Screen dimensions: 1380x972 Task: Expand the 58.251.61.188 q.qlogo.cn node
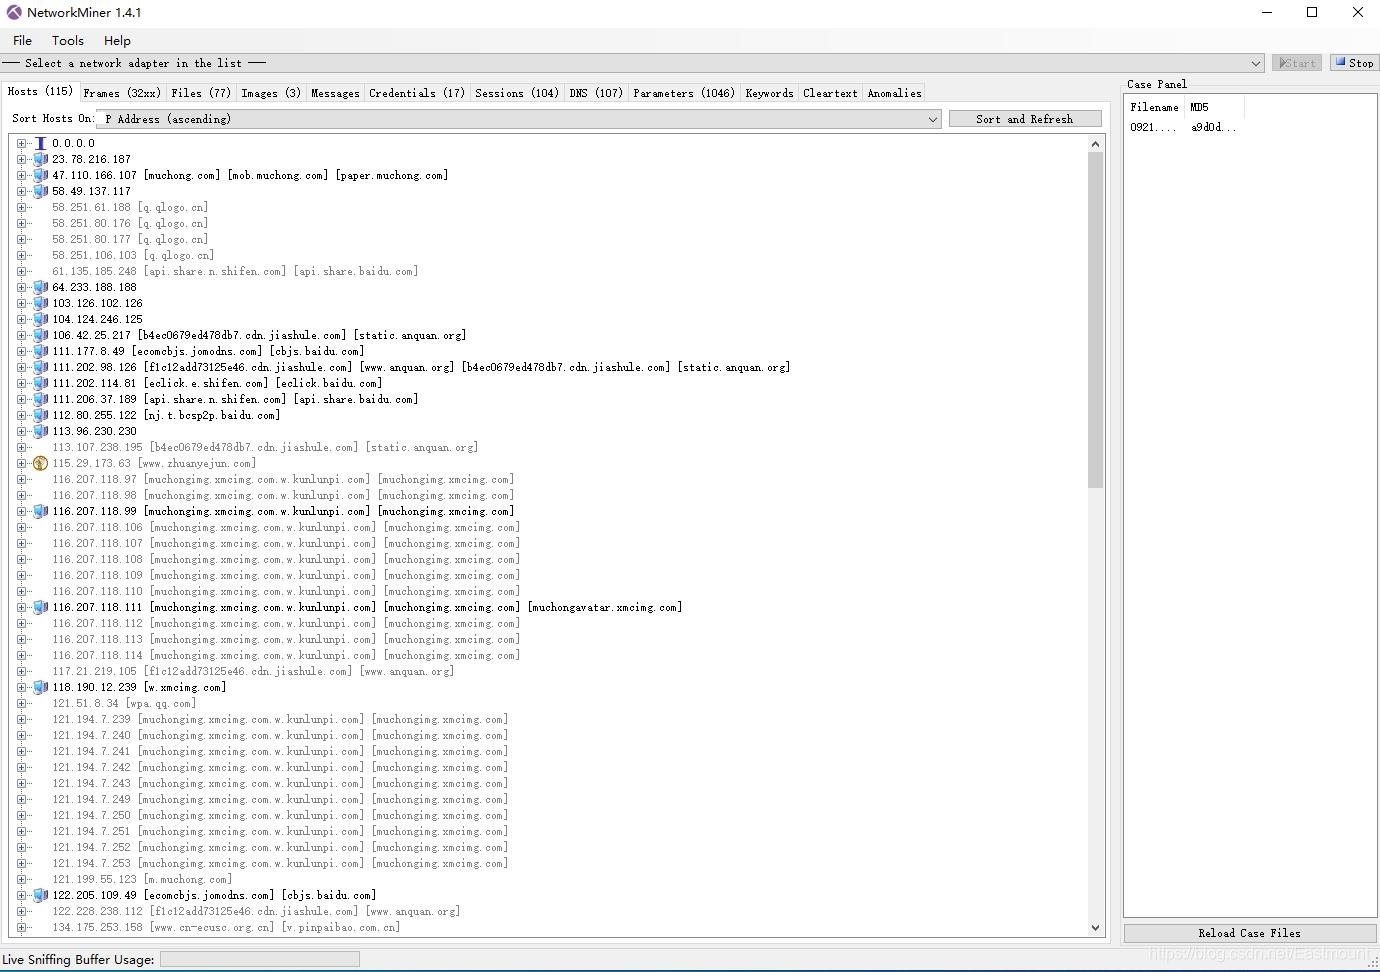click(x=22, y=207)
